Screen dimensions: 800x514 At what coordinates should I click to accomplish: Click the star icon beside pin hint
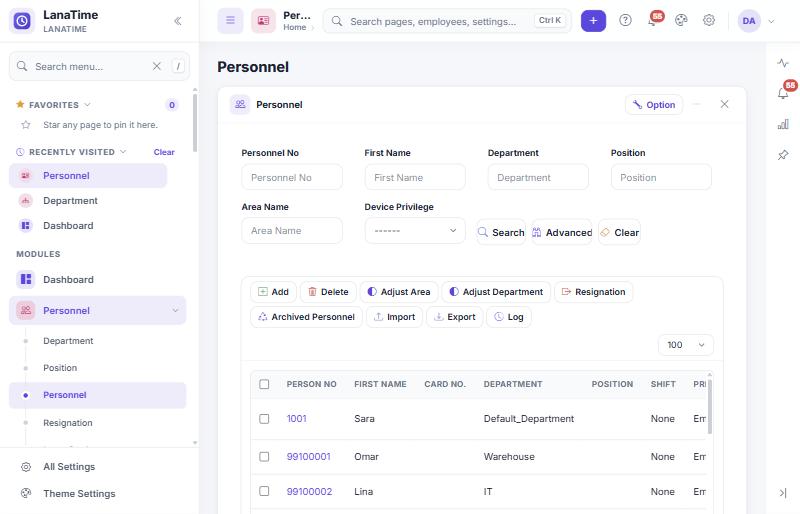pos(26,125)
